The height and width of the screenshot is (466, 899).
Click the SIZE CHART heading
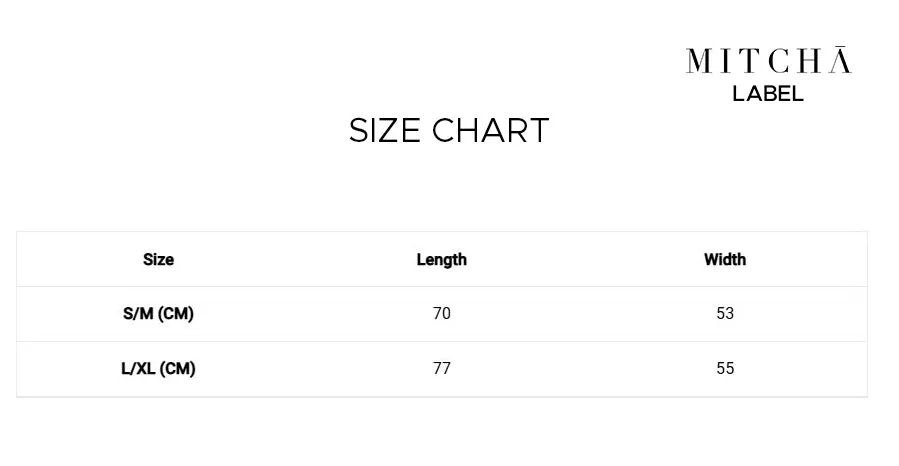449,130
